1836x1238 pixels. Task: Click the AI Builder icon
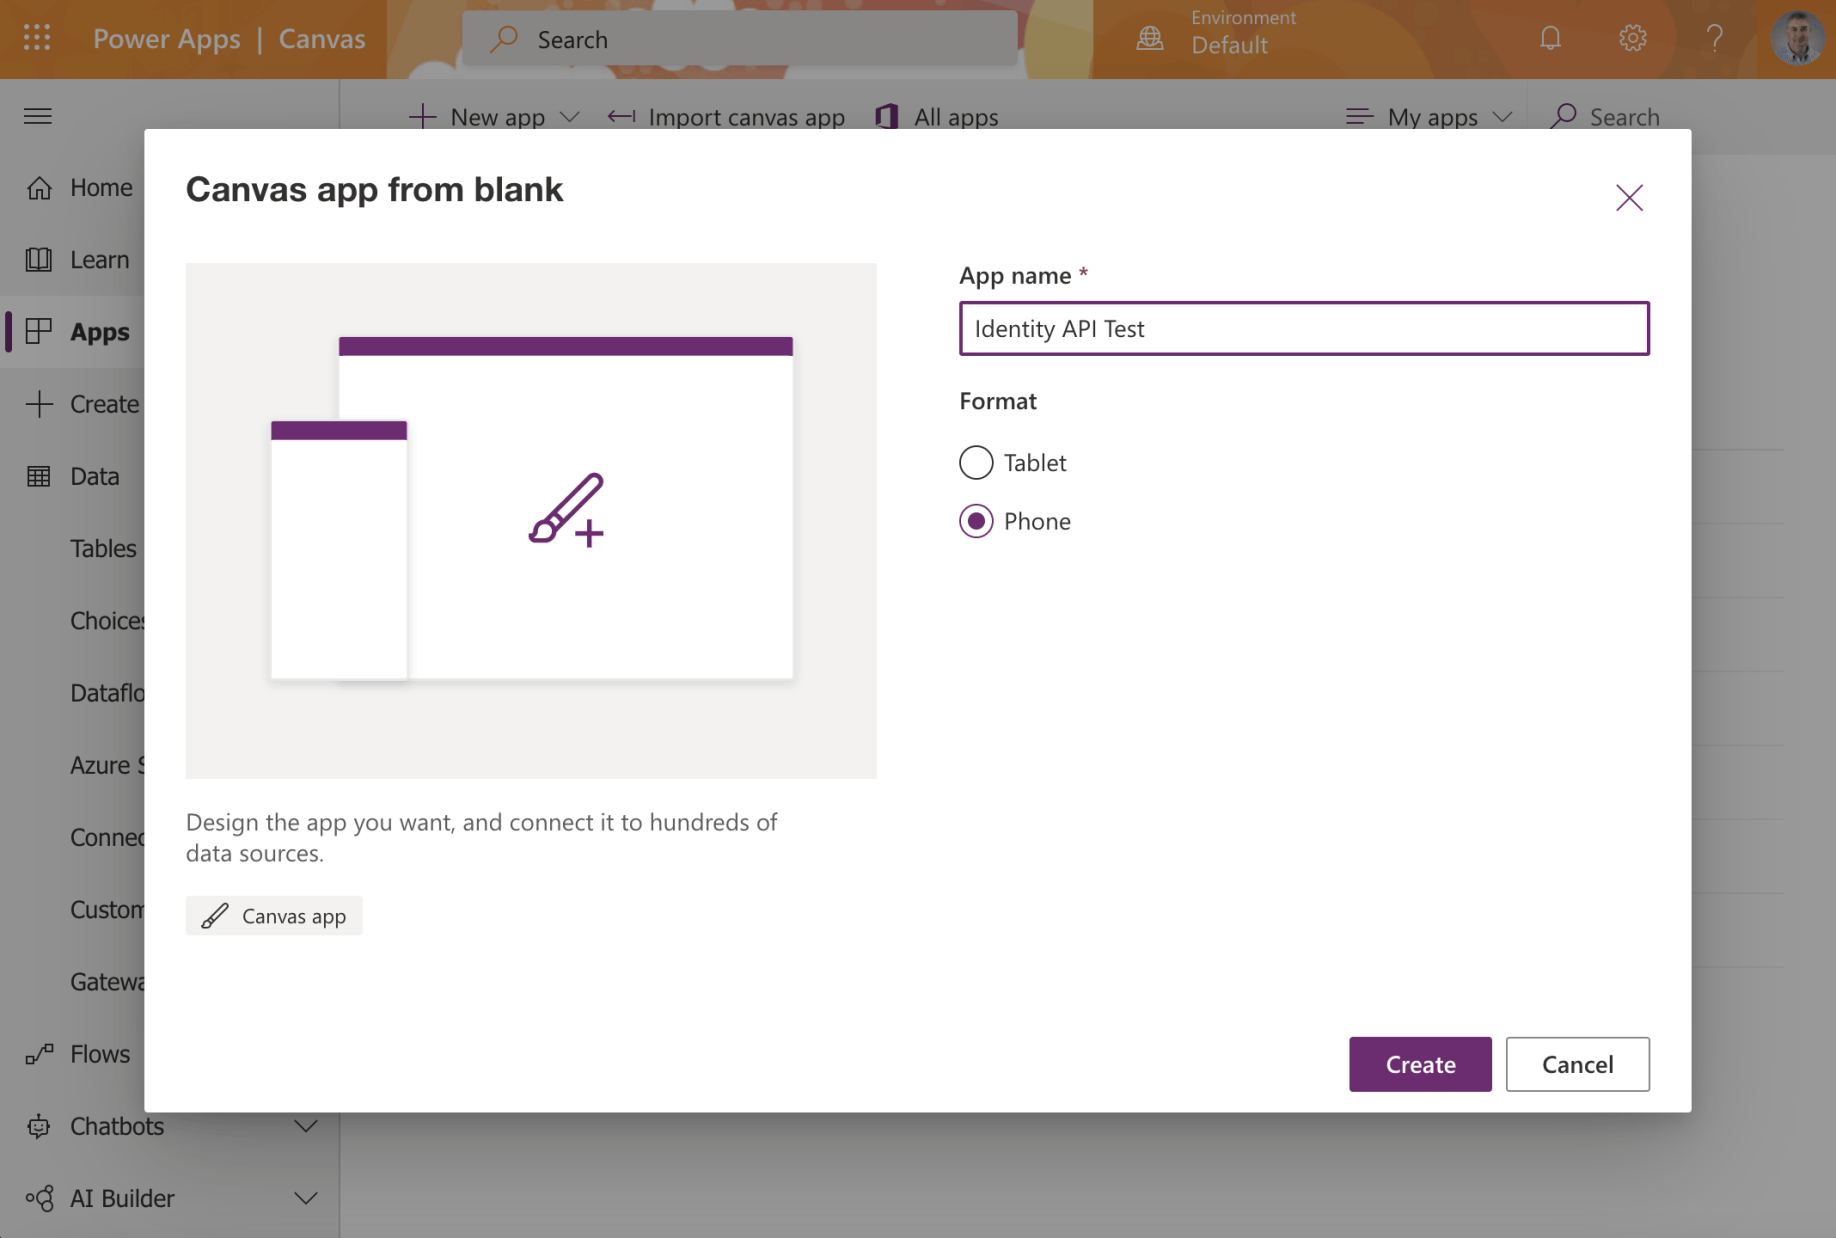pyautogui.click(x=39, y=1198)
